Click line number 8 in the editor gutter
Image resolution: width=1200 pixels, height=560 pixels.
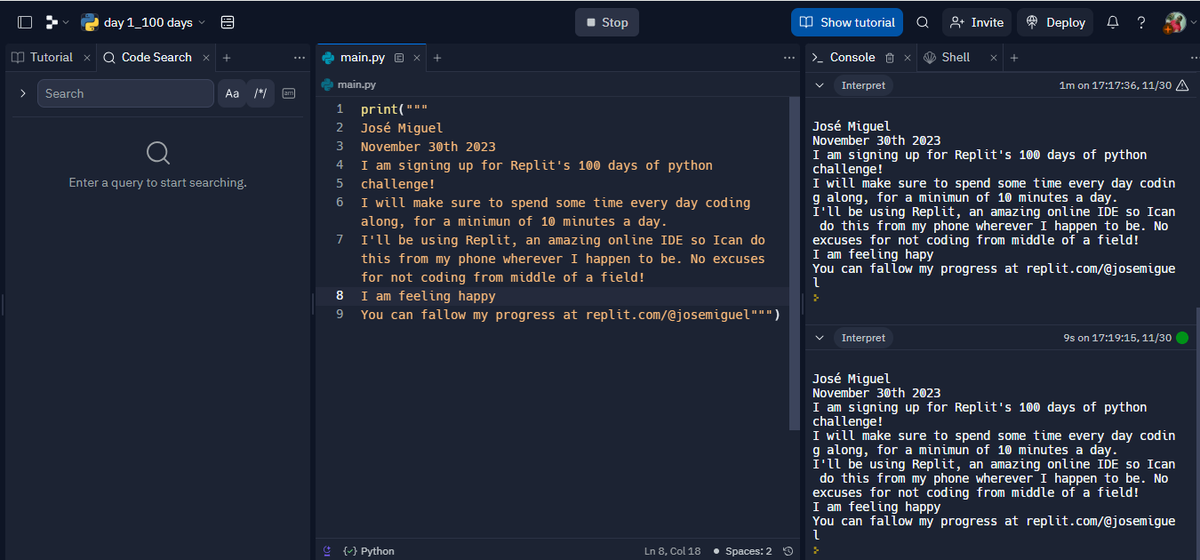click(x=340, y=296)
